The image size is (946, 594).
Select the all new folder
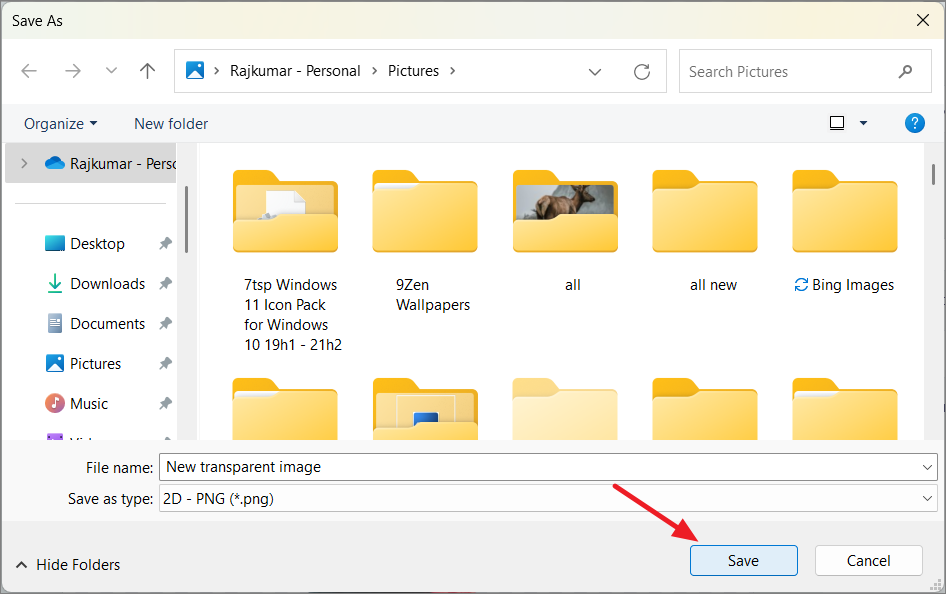[x=705, y=232]
